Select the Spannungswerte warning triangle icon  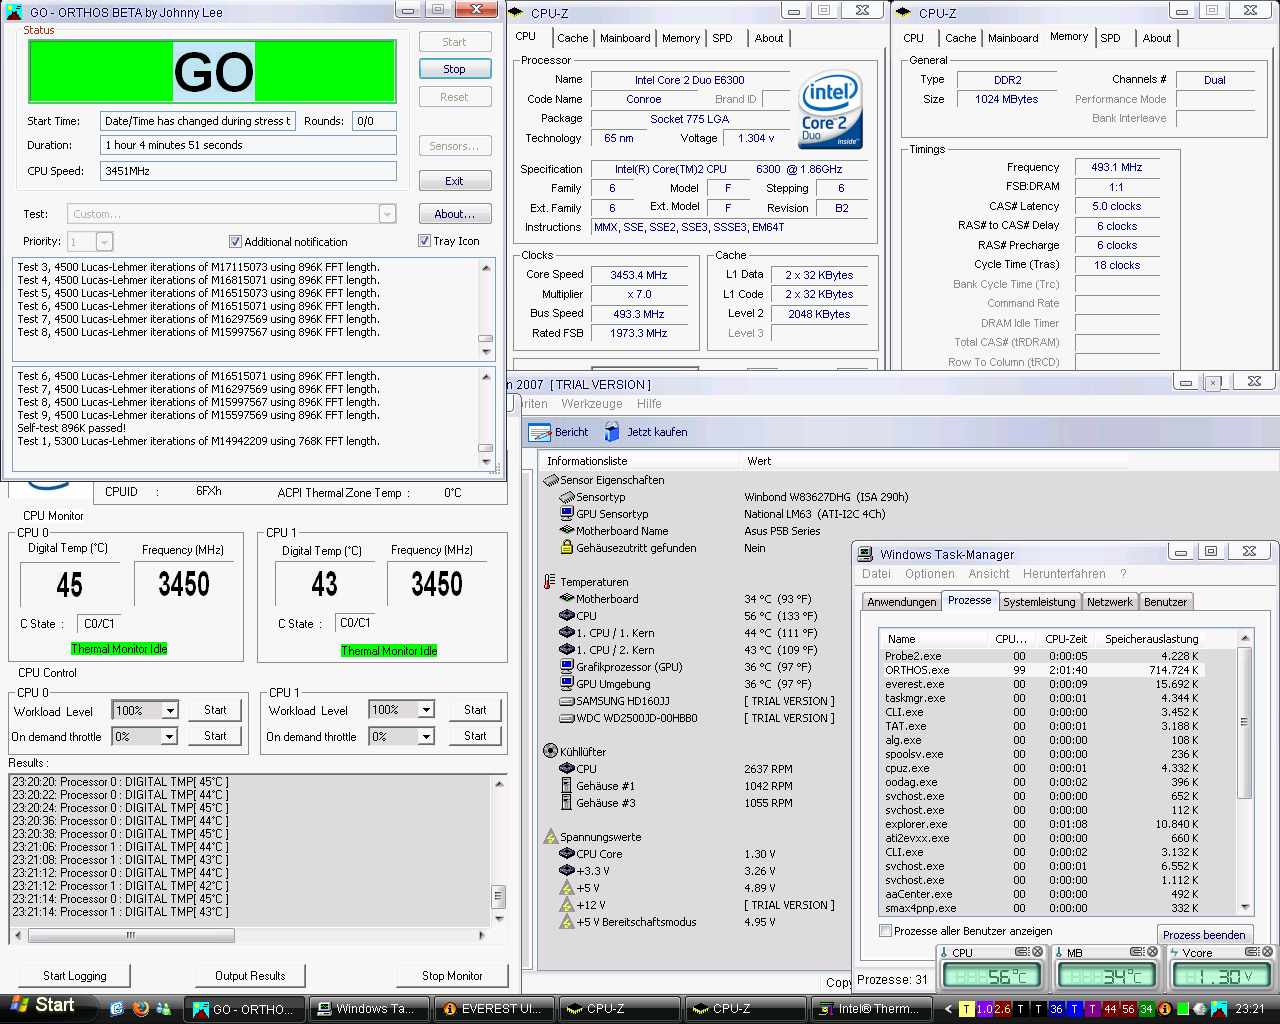click(x=550, y=837)
